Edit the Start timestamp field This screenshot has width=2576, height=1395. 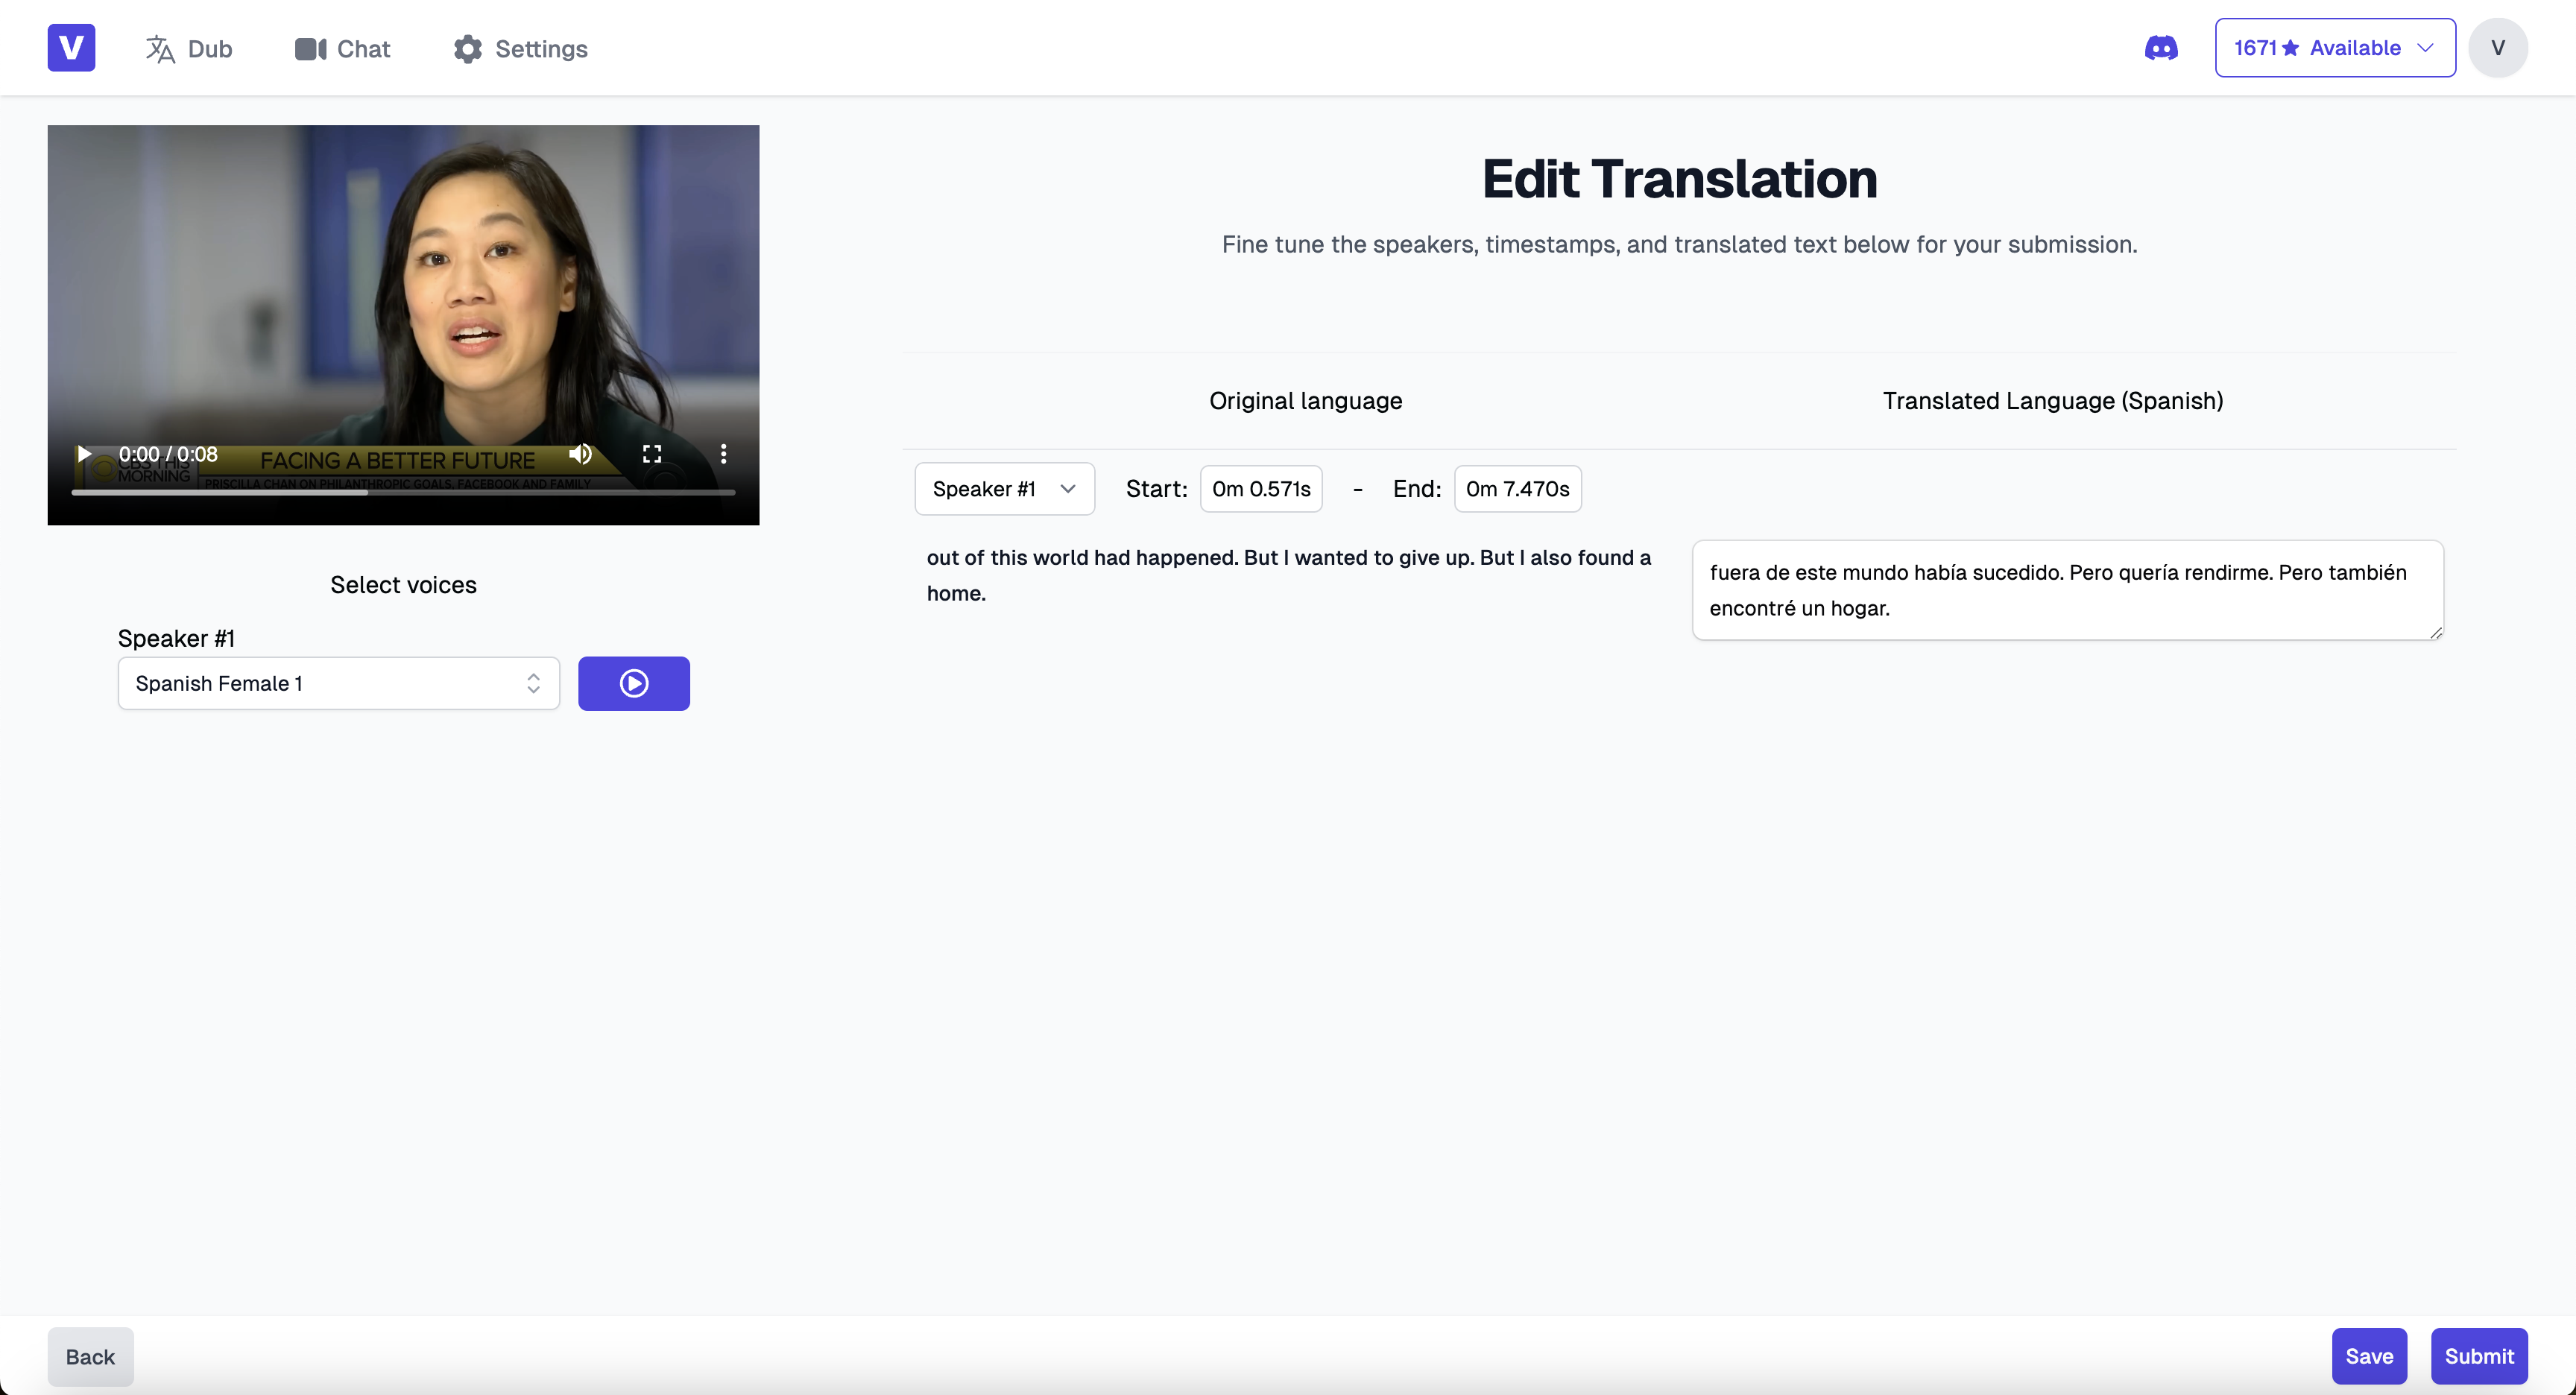(1260, 489)
